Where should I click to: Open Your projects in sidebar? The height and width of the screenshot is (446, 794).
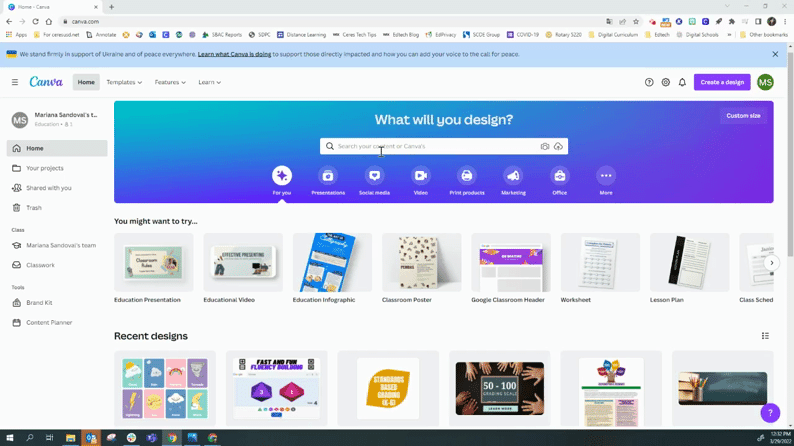click(x=57, y=168)
